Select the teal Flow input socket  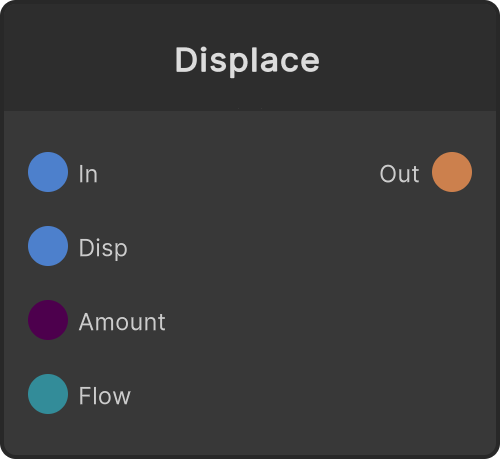[48, 394]
